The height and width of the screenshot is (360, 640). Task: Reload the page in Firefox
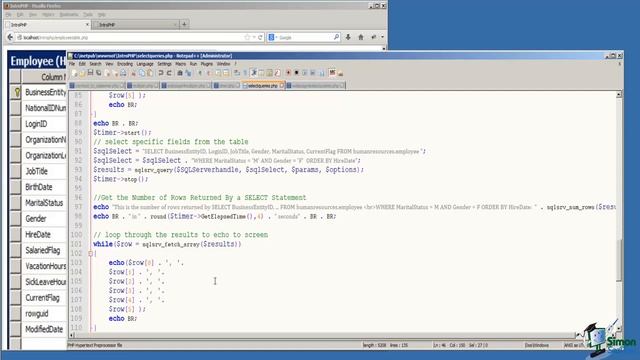pyautogui.click(x=260, y=37)
